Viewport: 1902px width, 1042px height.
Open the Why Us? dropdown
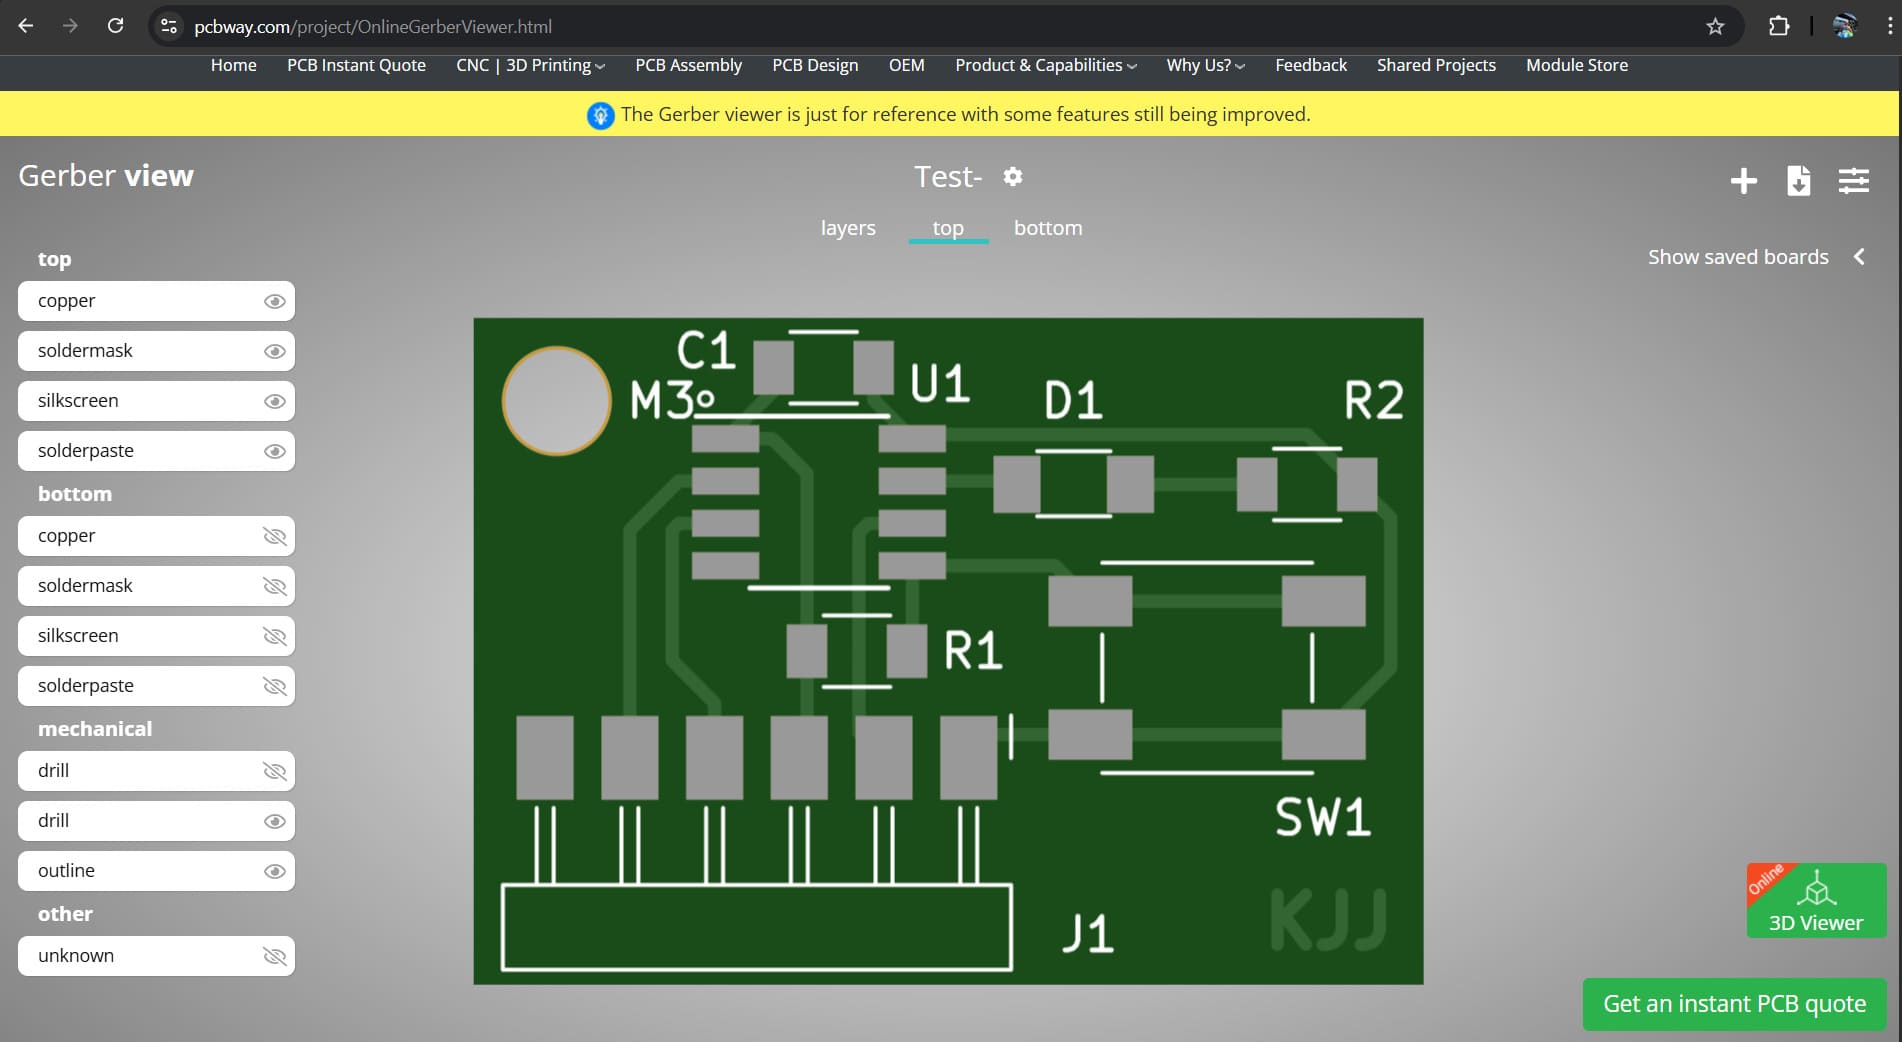click(x=1203, y=65)
